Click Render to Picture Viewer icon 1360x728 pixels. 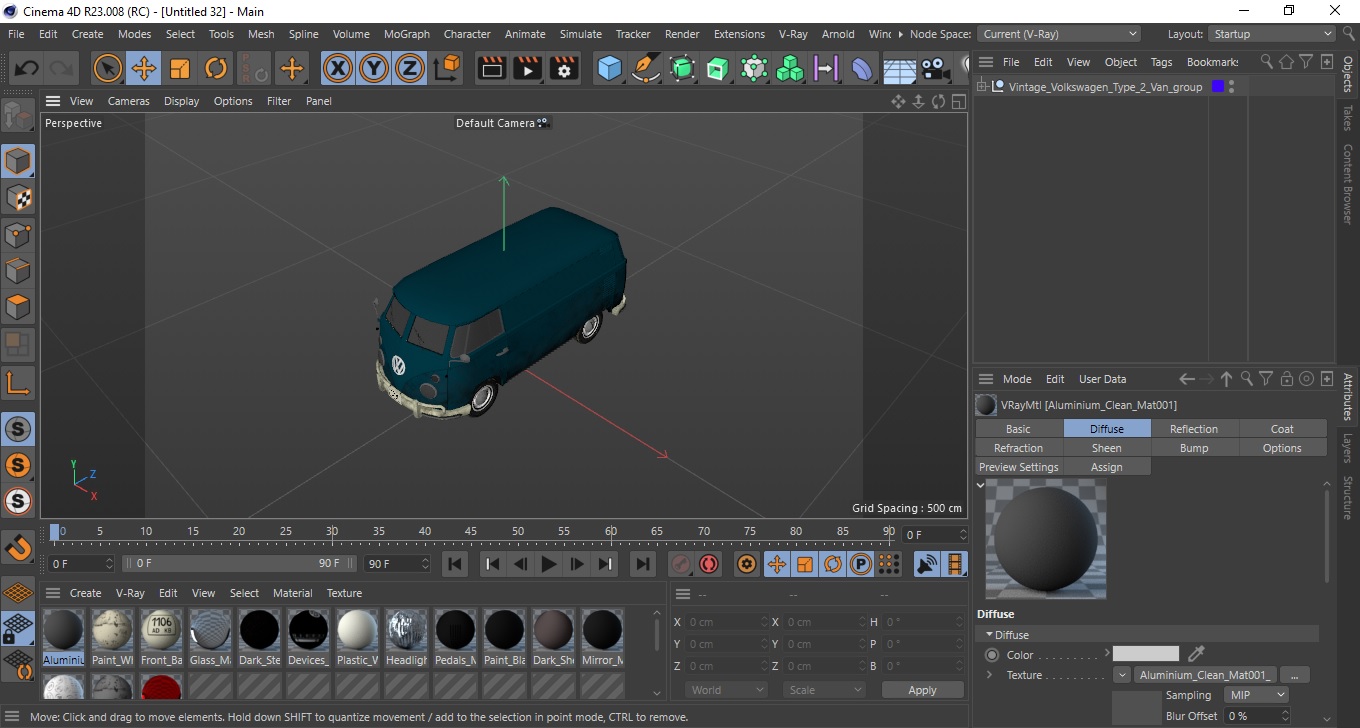(528, 69)
